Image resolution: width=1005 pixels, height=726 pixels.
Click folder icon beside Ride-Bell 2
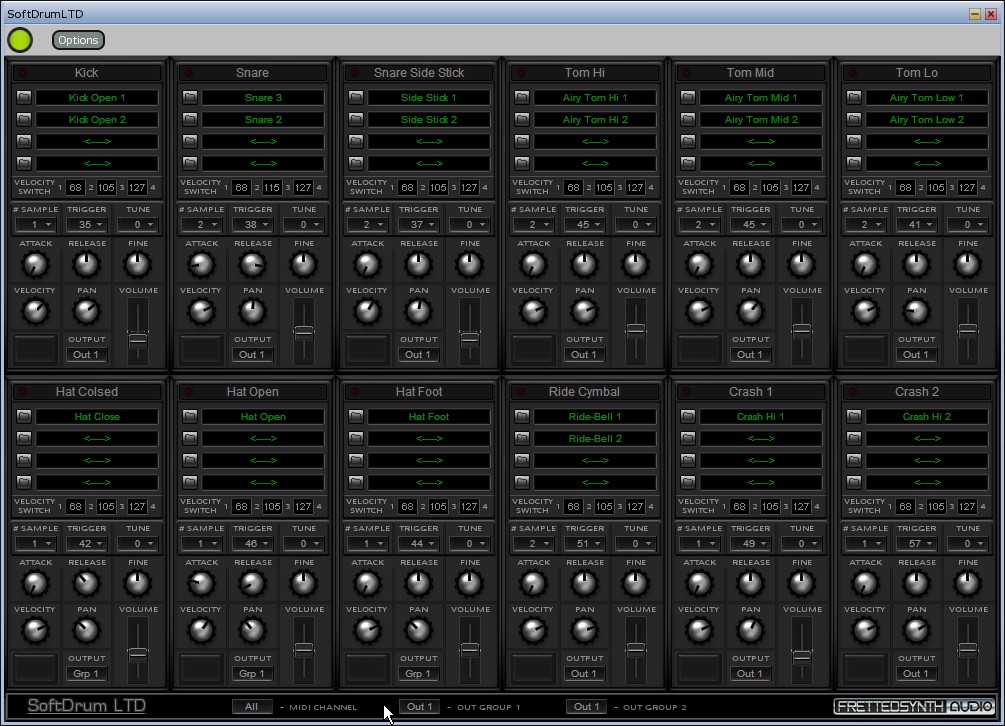(522, 438)
